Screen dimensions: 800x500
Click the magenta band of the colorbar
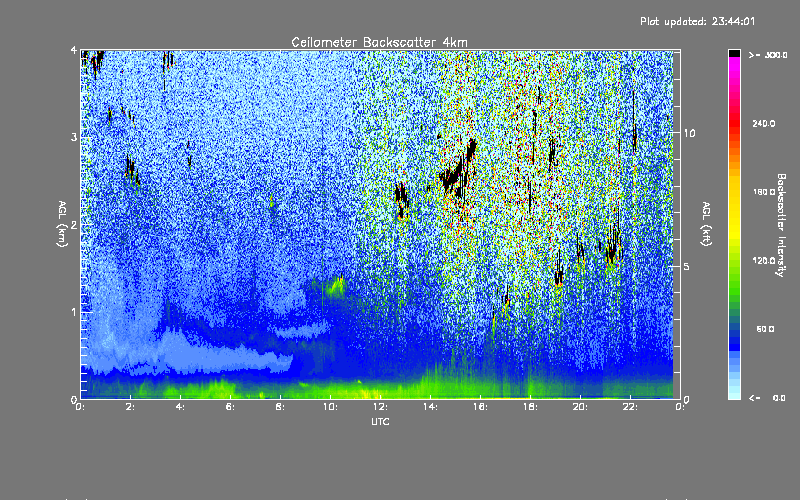pyautogui.click(x=734, y=62)
